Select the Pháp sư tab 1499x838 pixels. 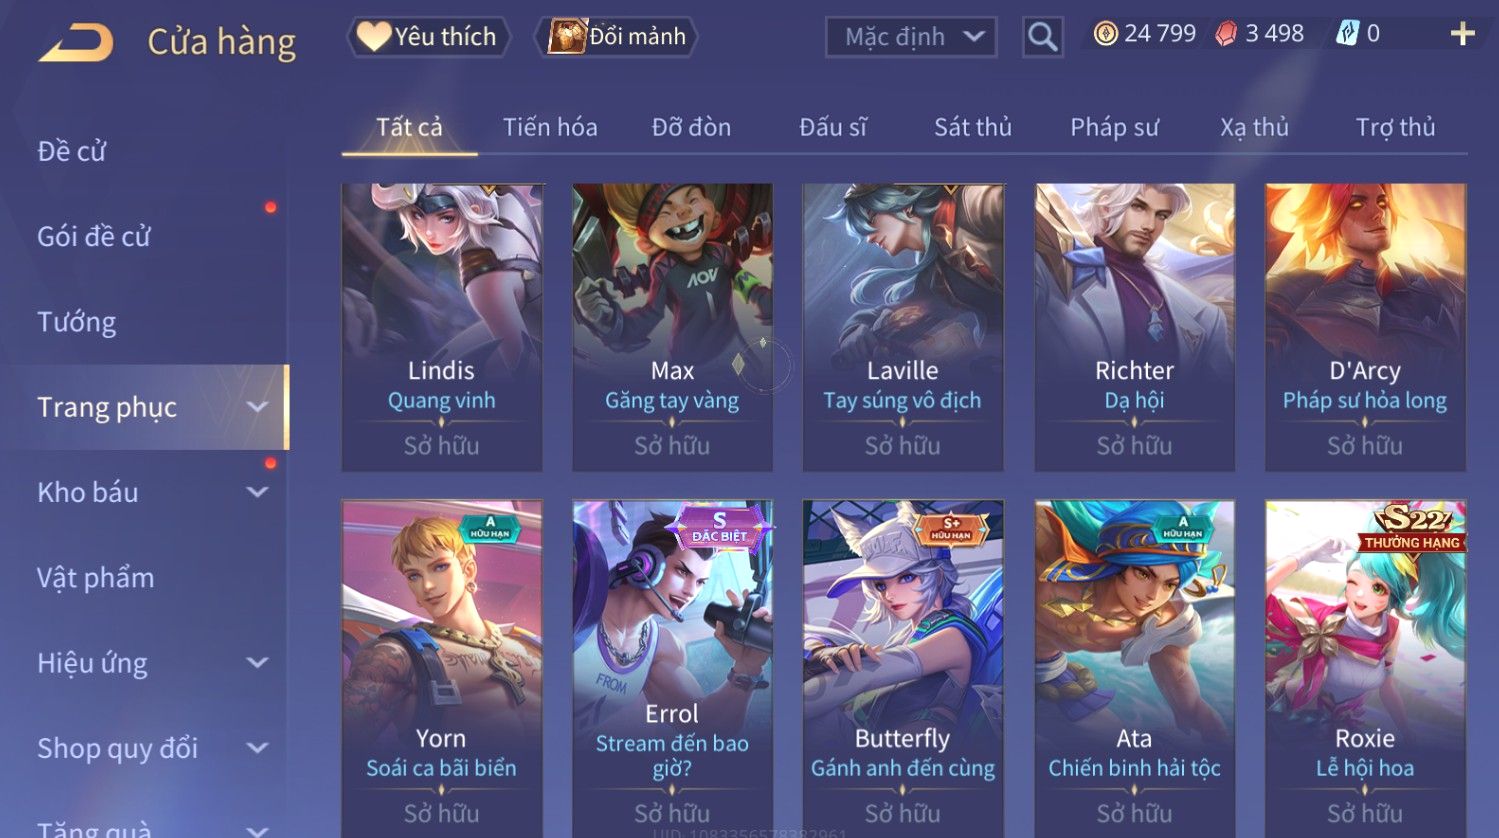click(1114, 127)
